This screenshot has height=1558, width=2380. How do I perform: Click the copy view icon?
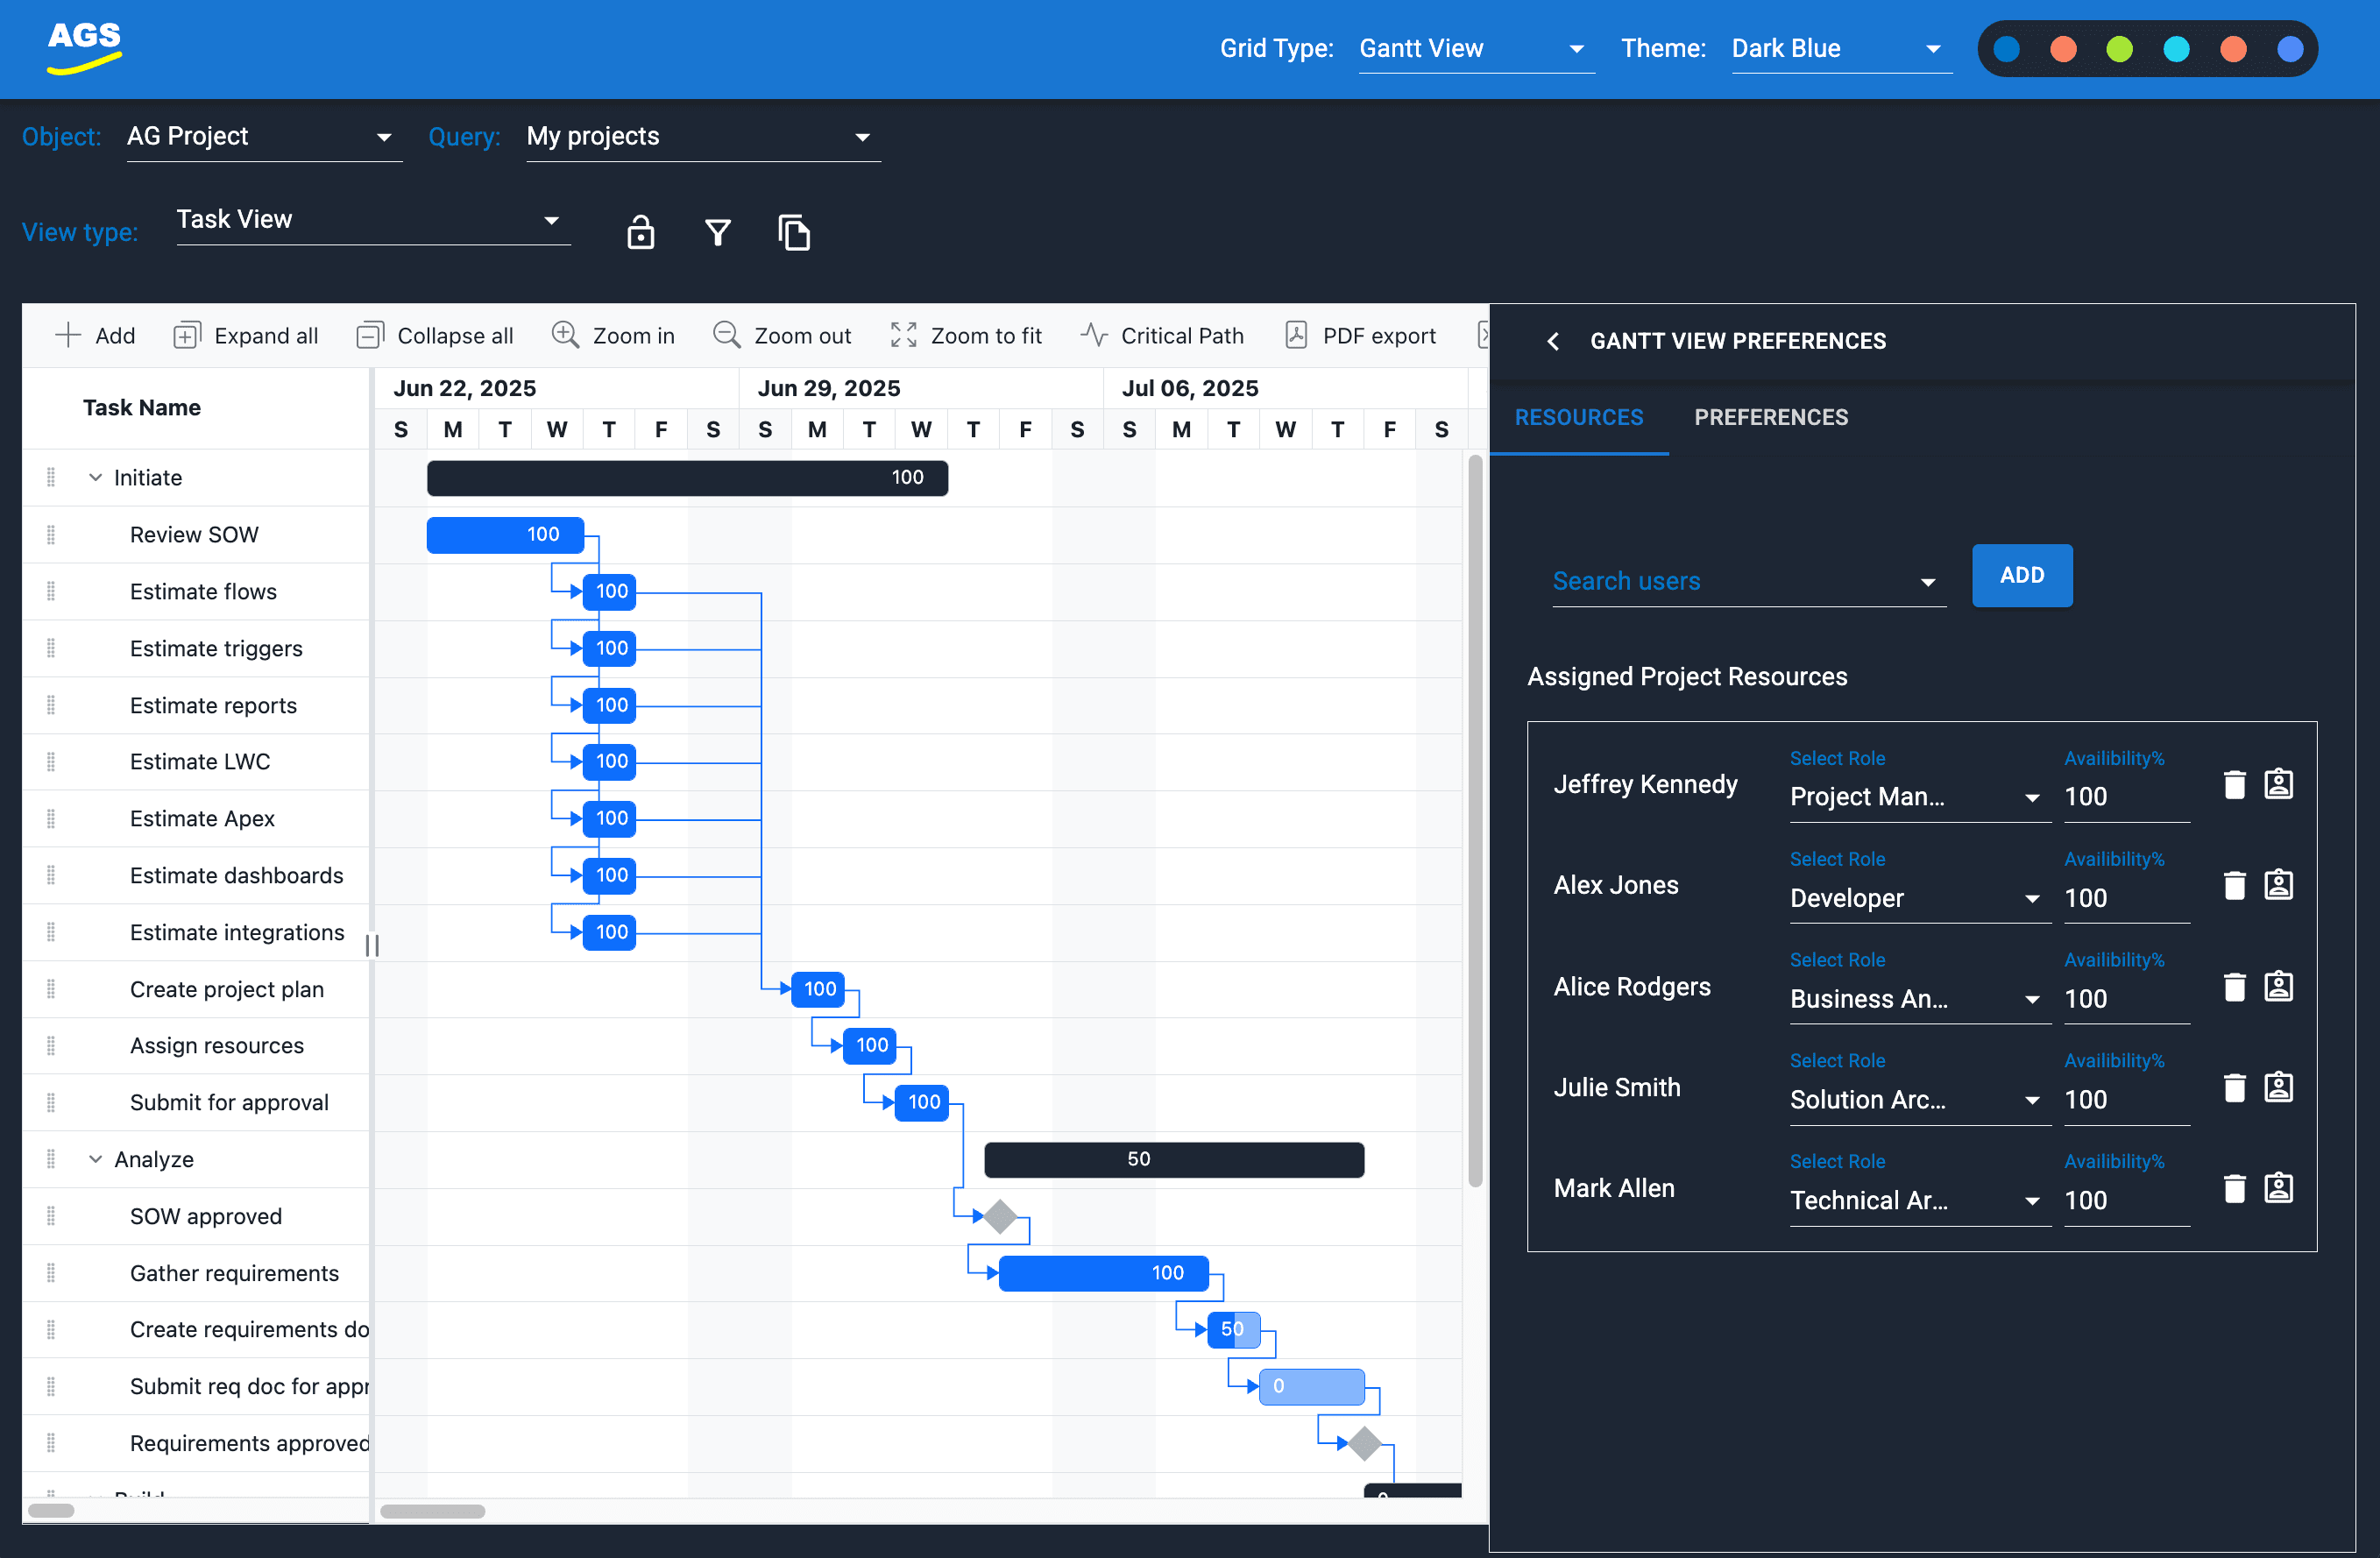point(794,232)
